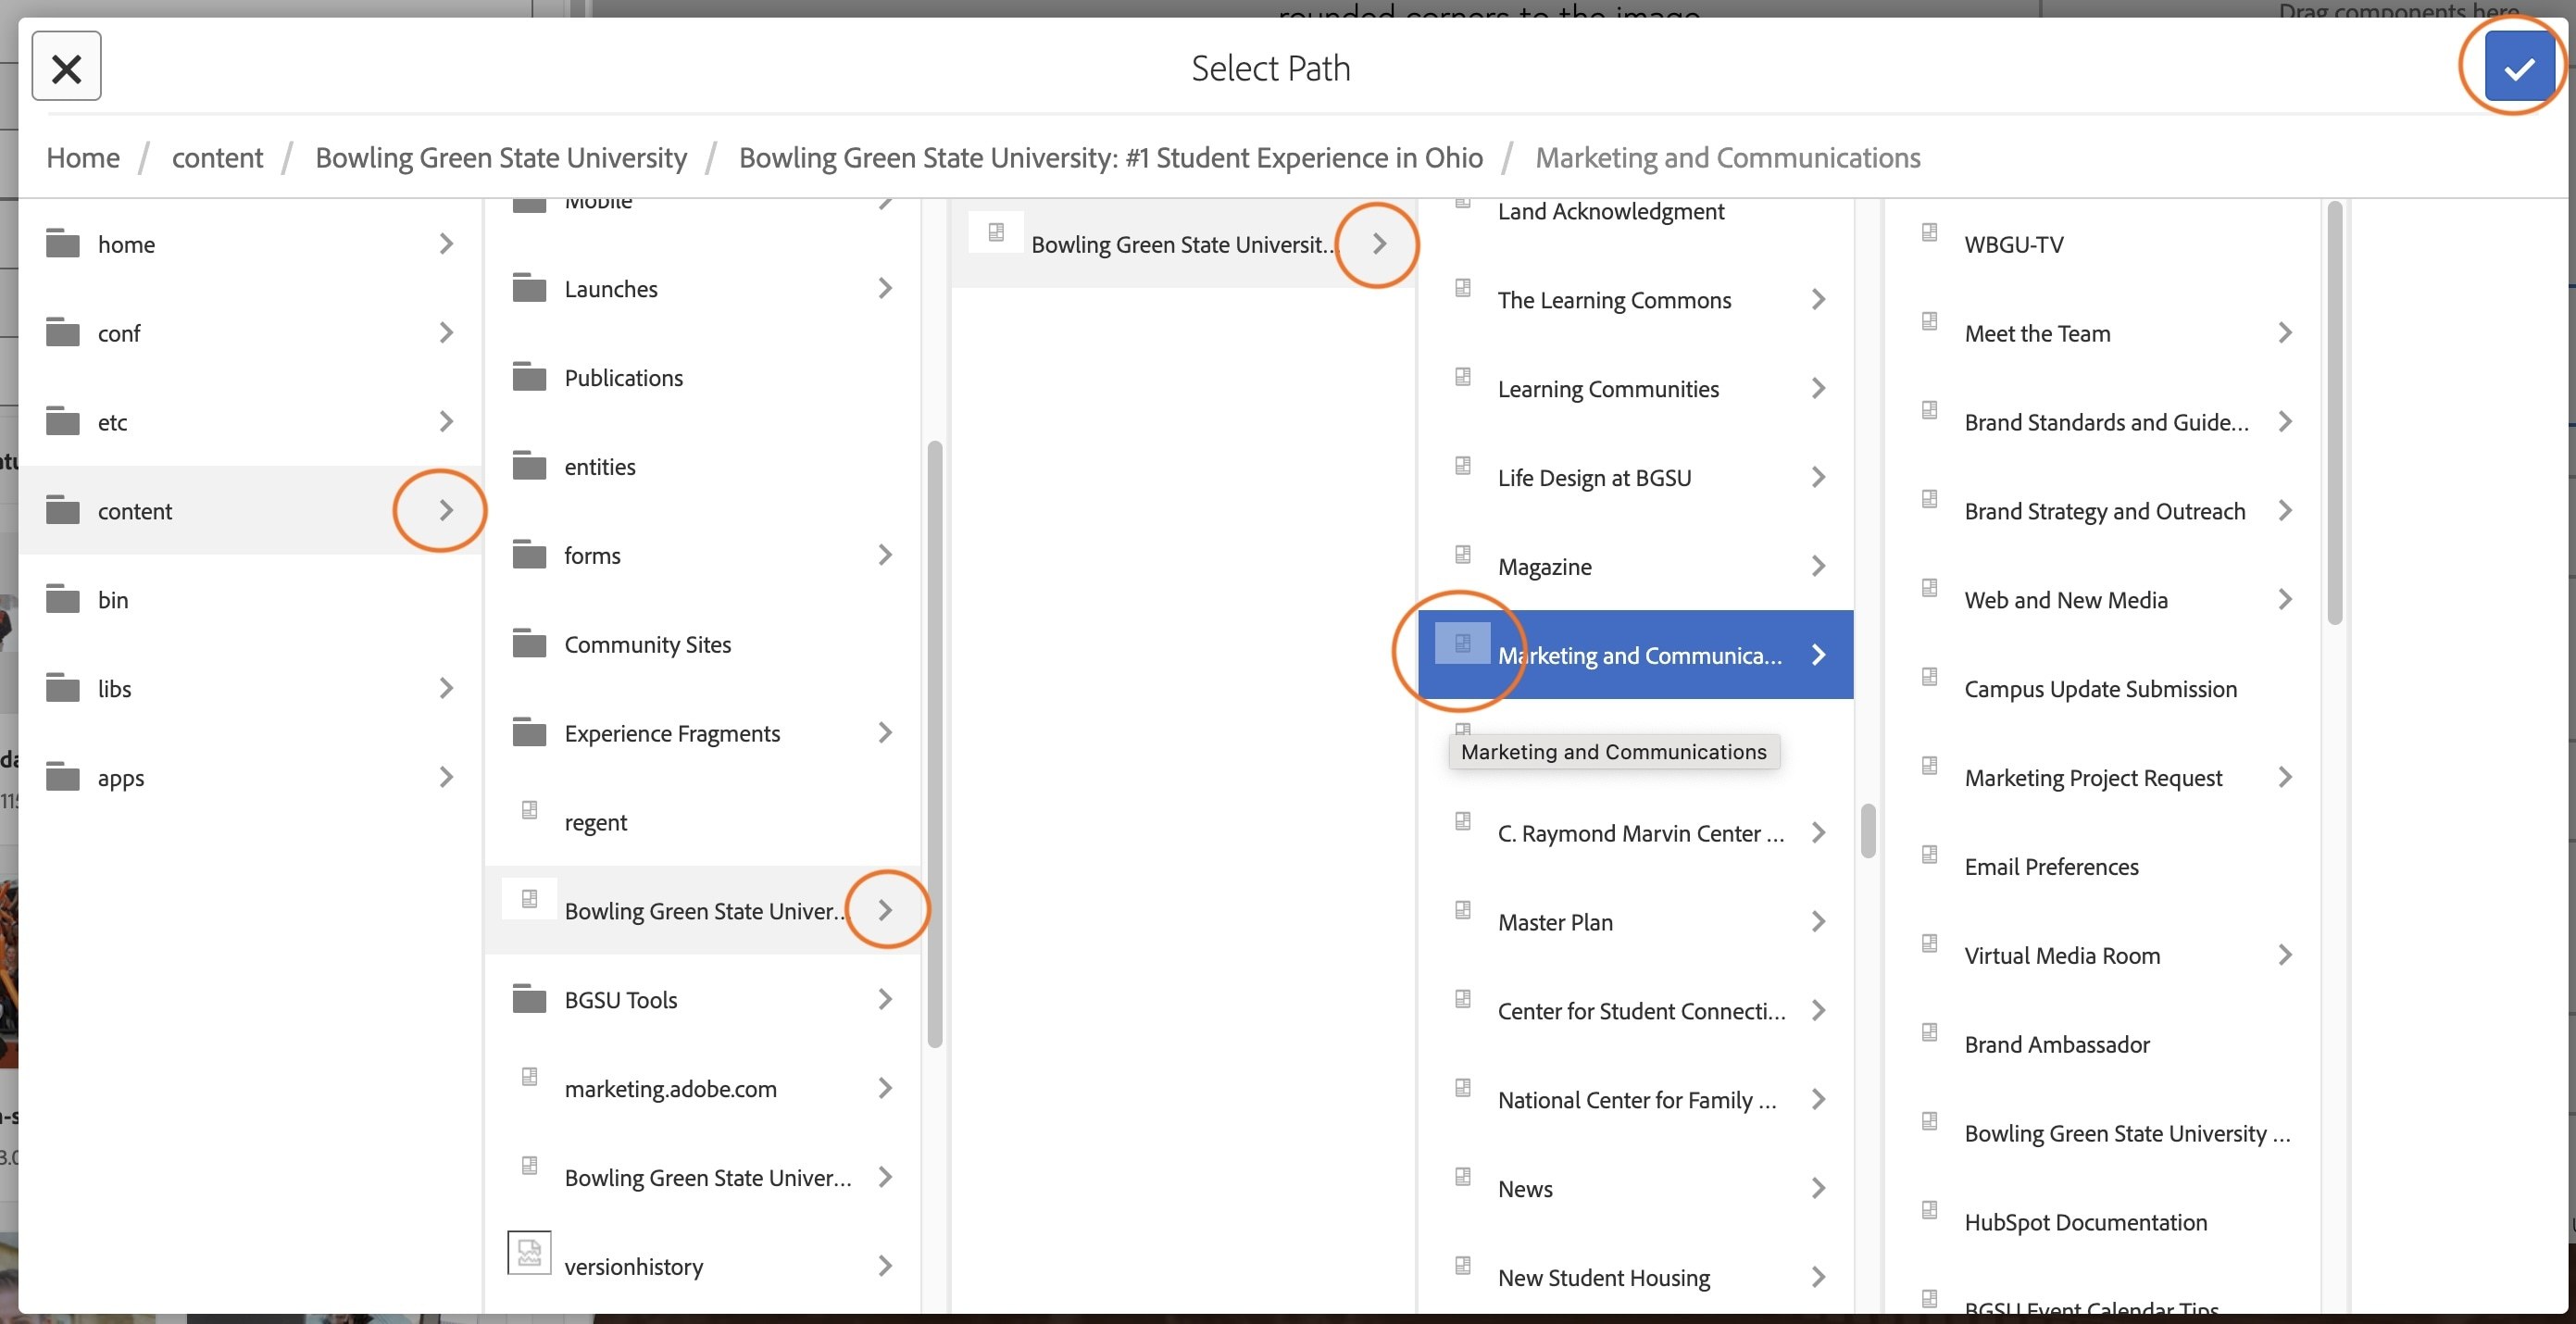Select the bin folder icon

63,599
